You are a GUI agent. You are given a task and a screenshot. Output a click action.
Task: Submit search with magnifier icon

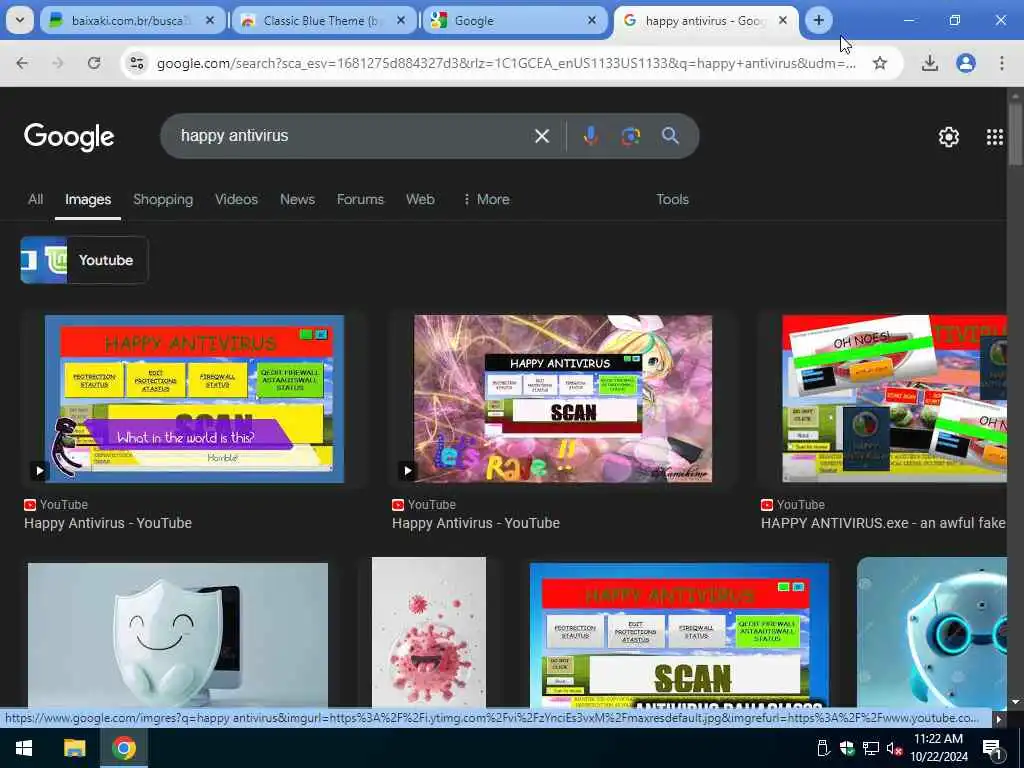click(x=670, y=136)
